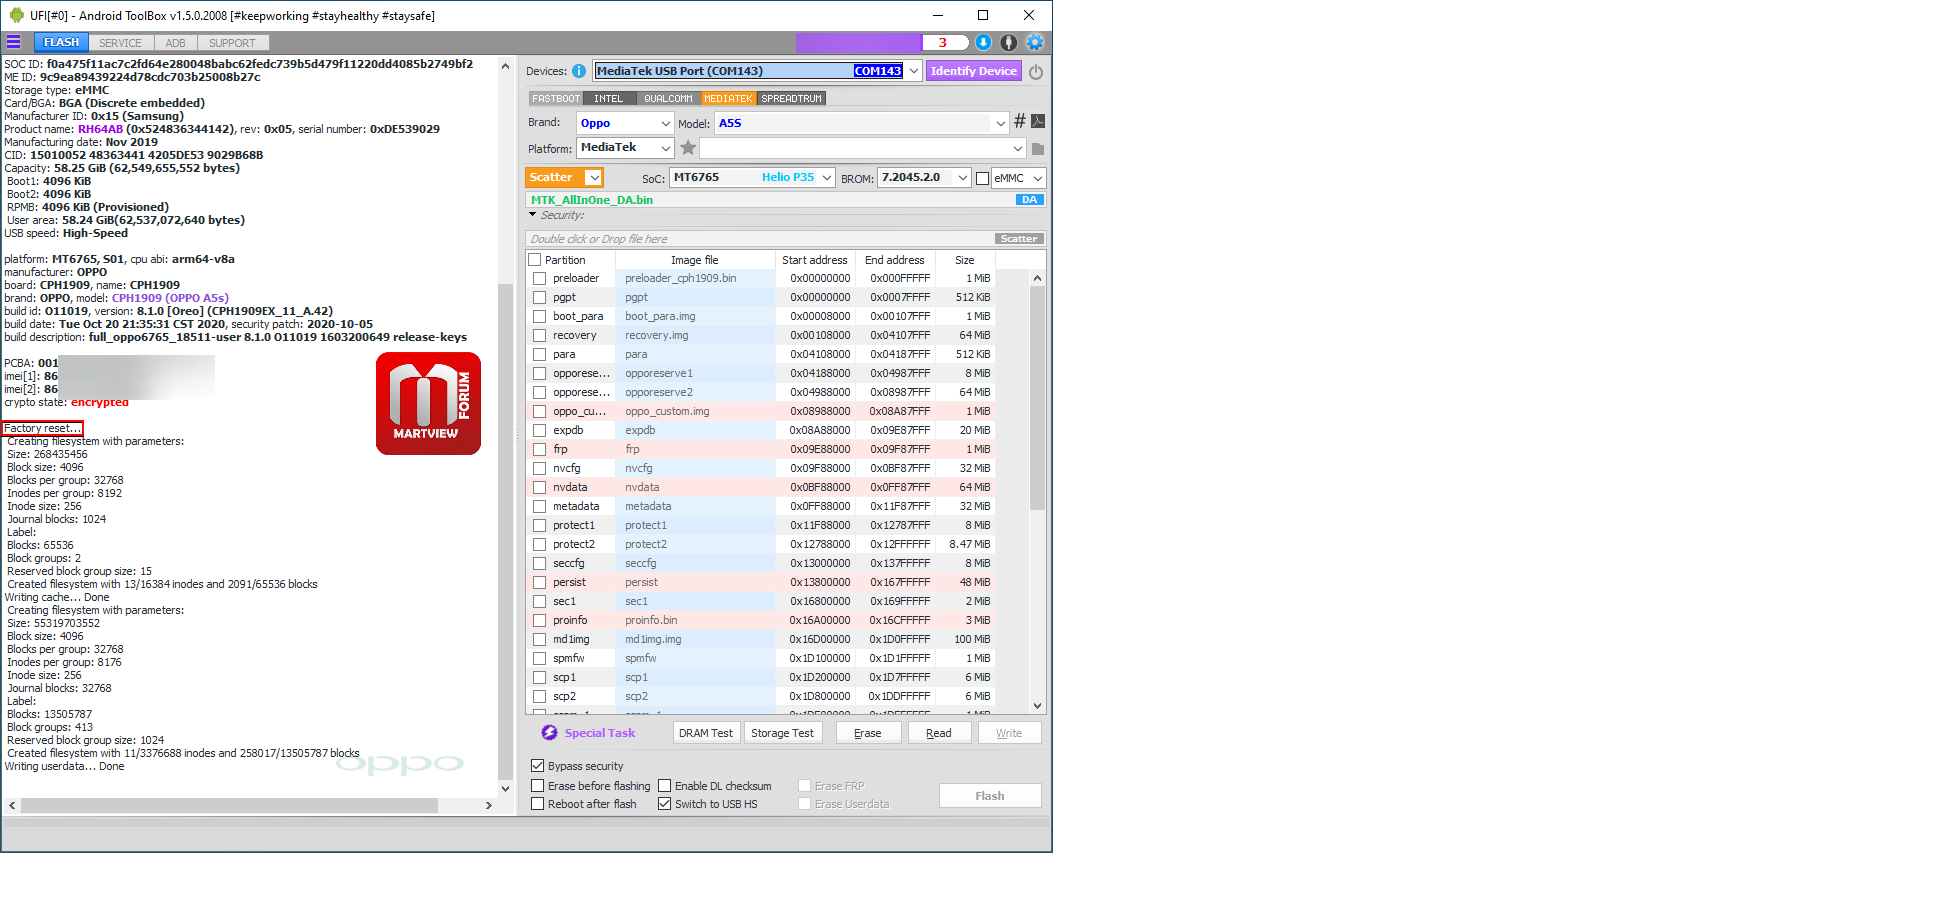Check the nvdata partition checkbox

click(540, 488)
